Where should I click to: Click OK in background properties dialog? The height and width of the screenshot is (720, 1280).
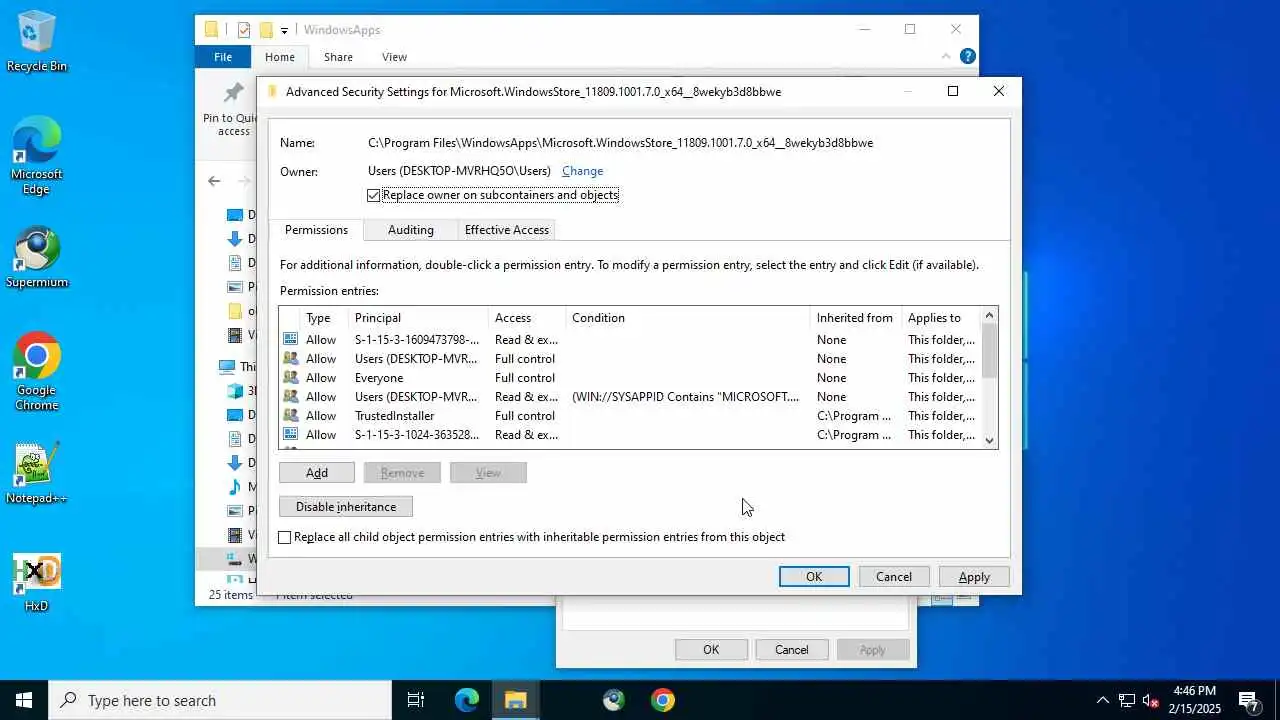coord(711,650)
